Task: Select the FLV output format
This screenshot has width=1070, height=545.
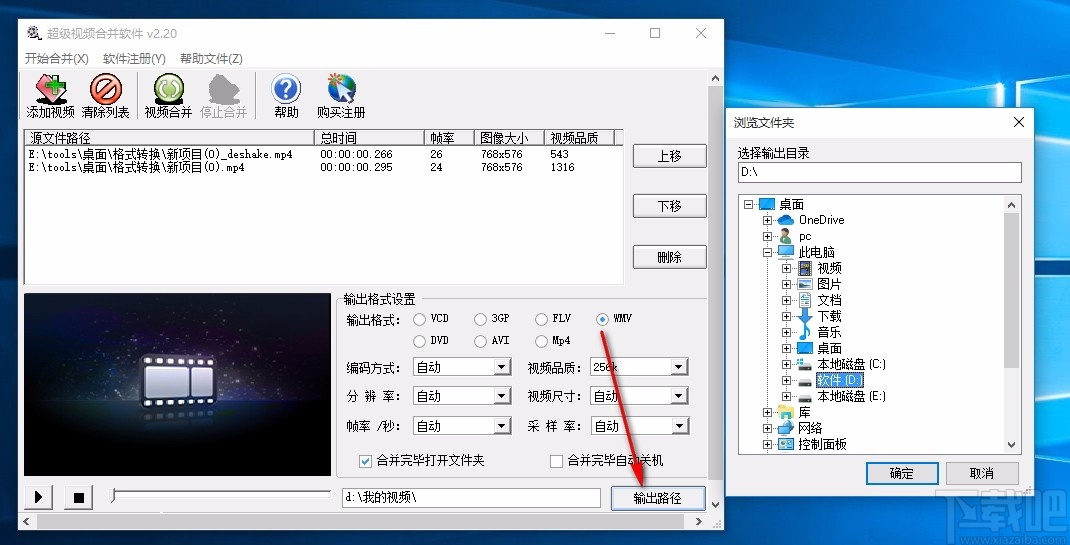Action: 541,319
